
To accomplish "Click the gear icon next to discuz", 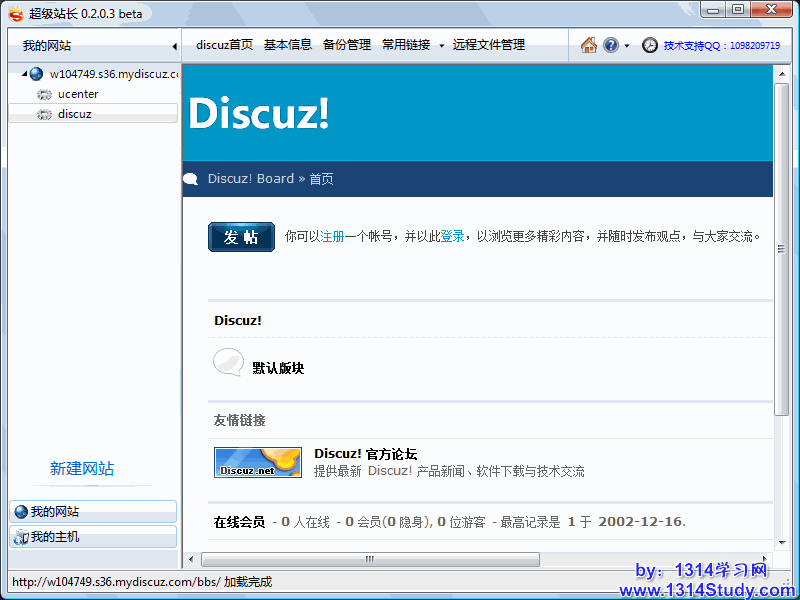I will 44,114.
